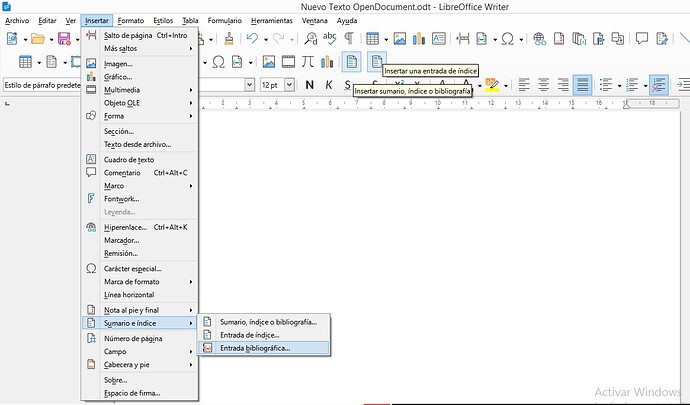Click the Omega special character icon in top toolbar
The height and width of the screenshot is (405, 690).
point(507,39)
